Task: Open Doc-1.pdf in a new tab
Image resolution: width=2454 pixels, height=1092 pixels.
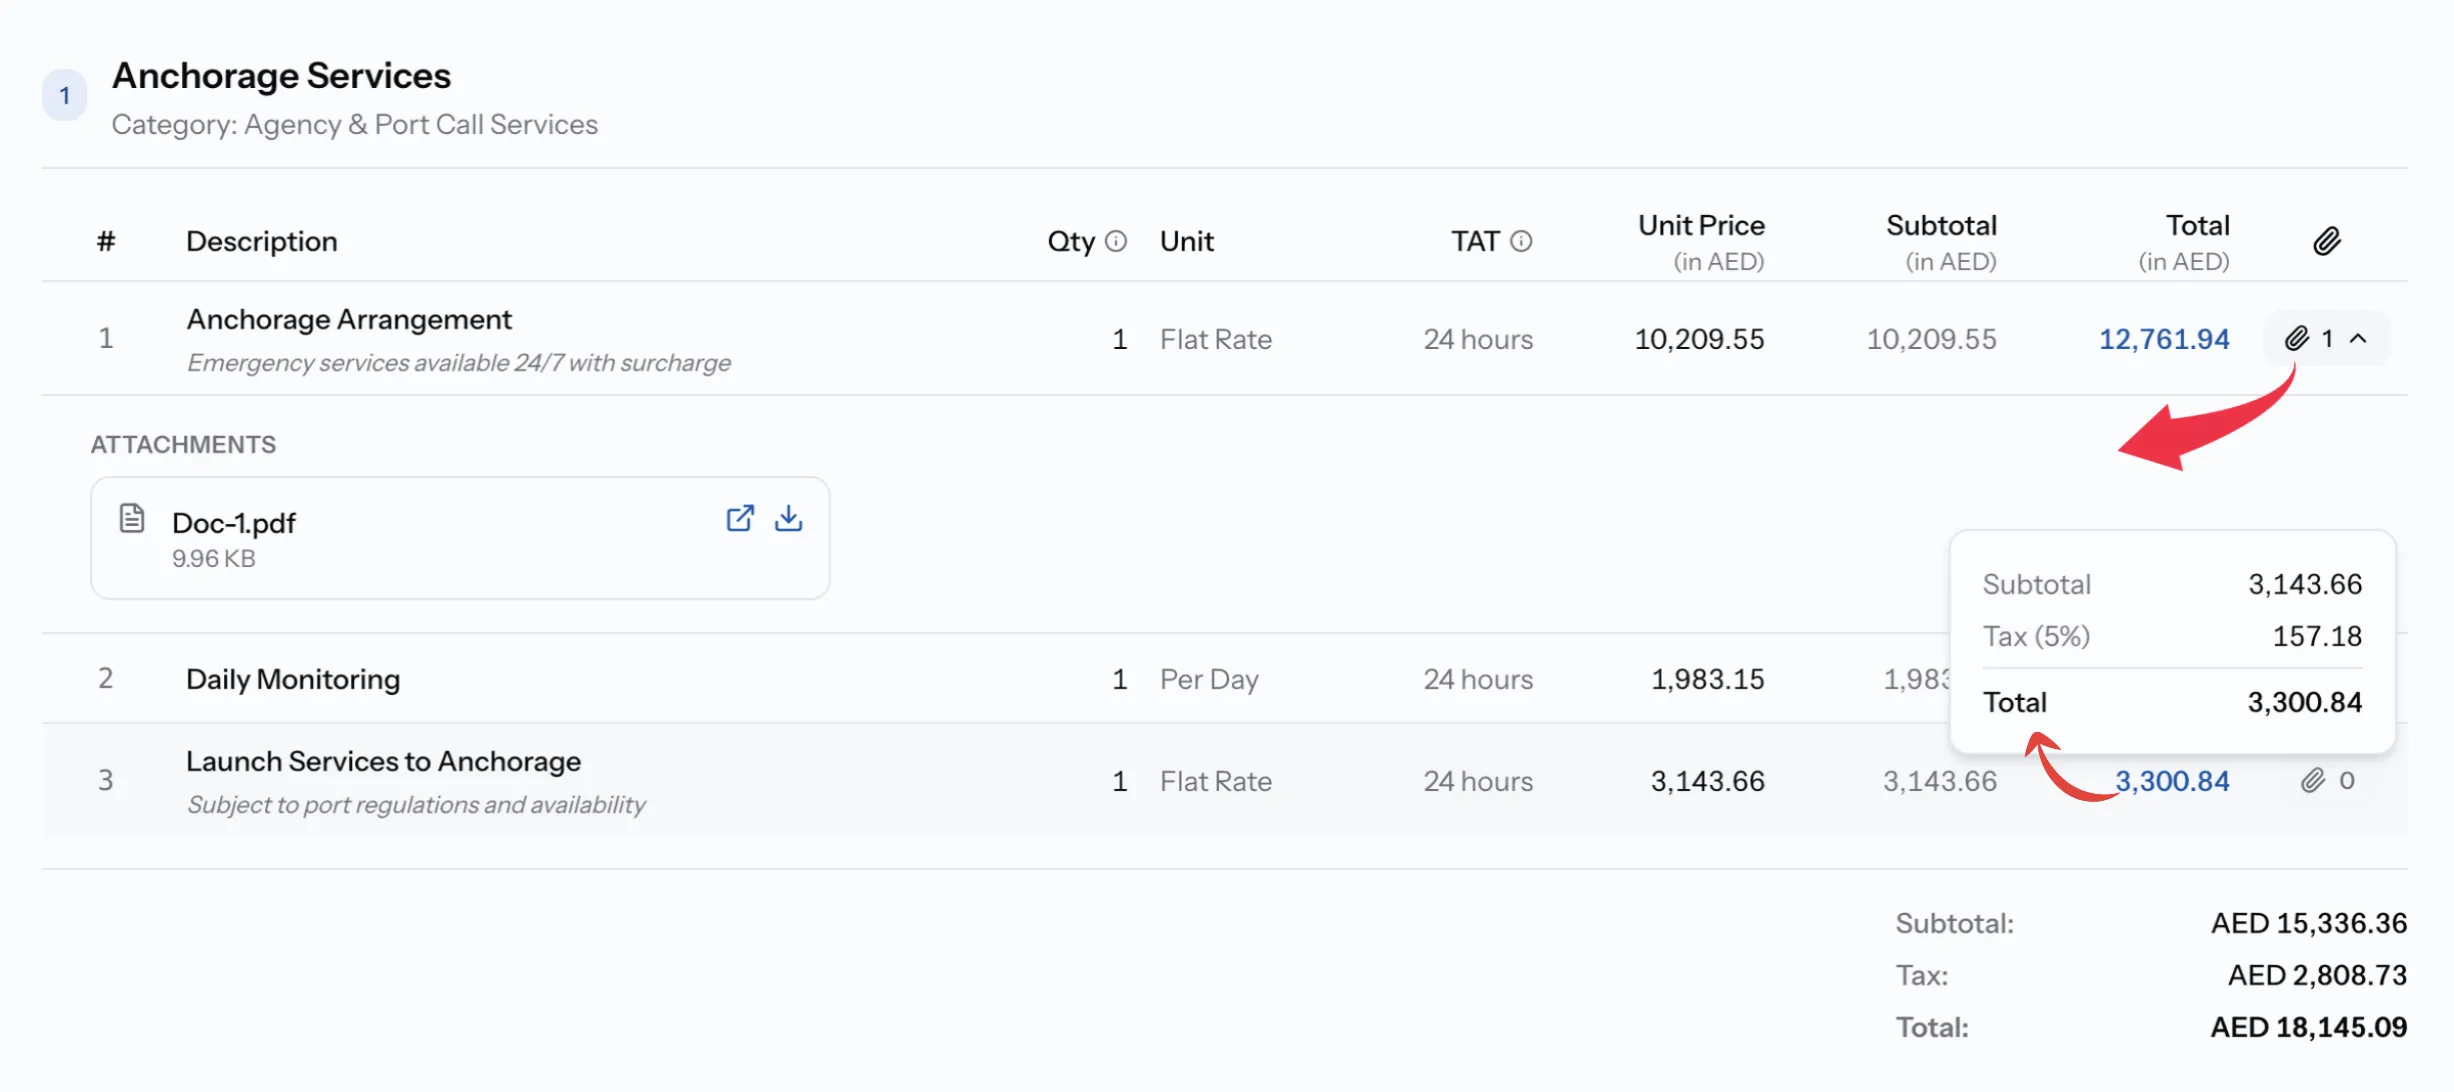Action: (x=739, y=518)
